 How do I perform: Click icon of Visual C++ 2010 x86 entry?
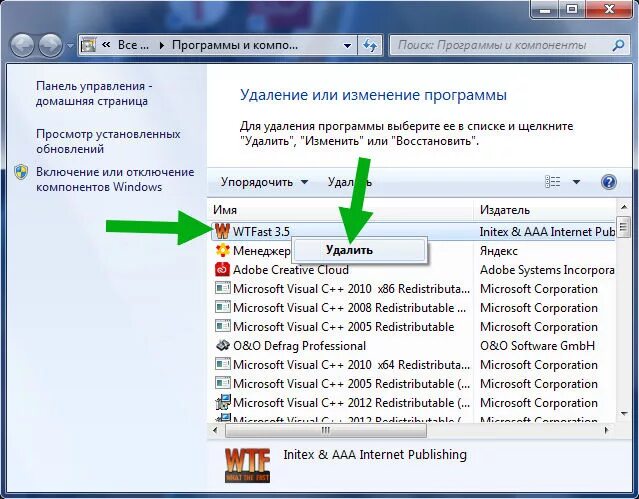click(x=223, y=288)
